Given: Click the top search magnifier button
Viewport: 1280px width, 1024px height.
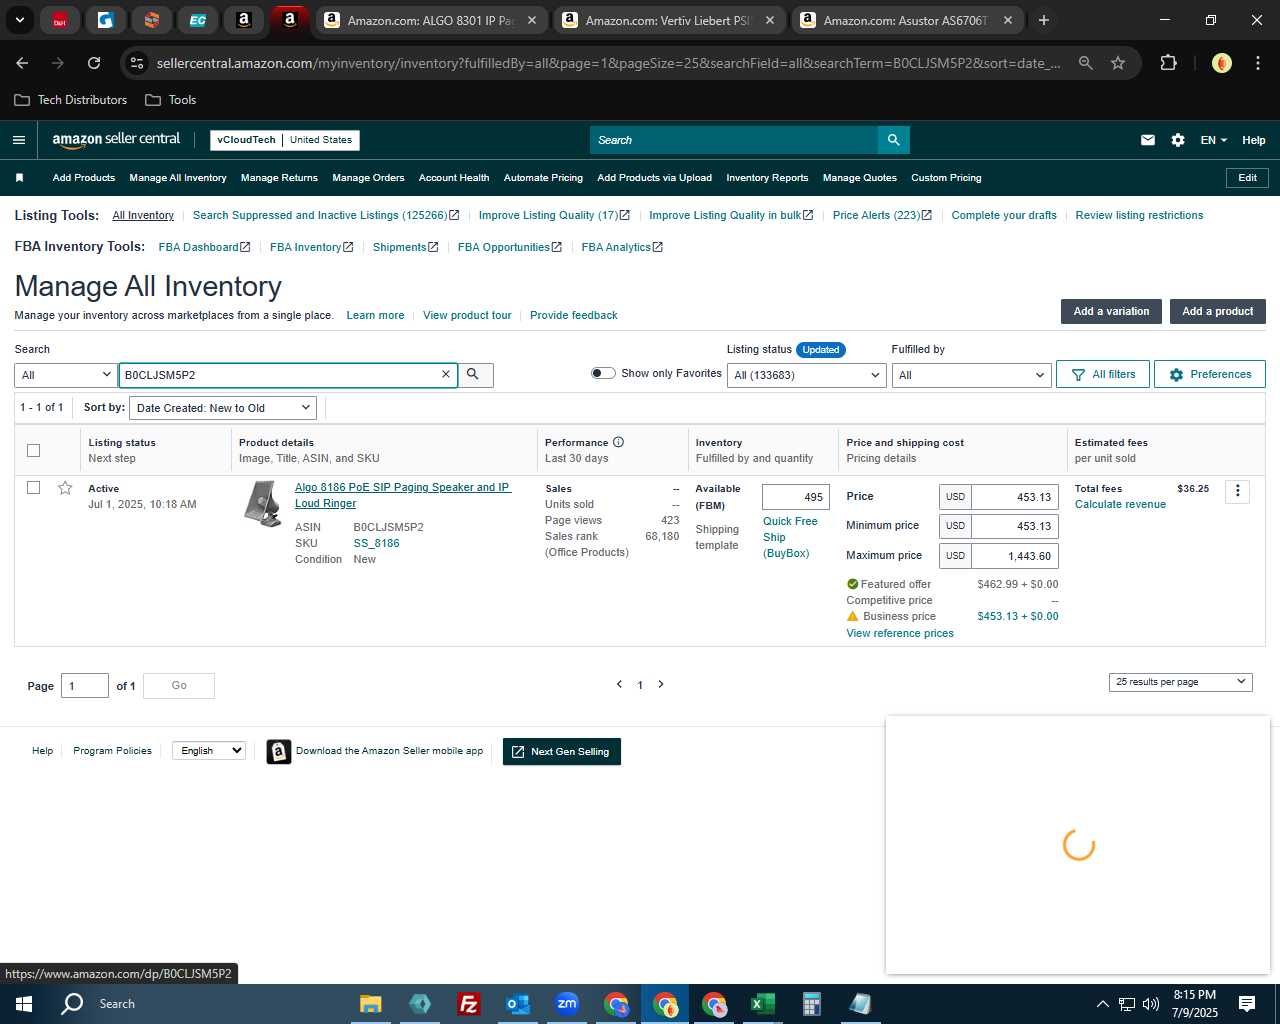Looking at the screenshot, I should pyautogui.click(x=894, y=140).
